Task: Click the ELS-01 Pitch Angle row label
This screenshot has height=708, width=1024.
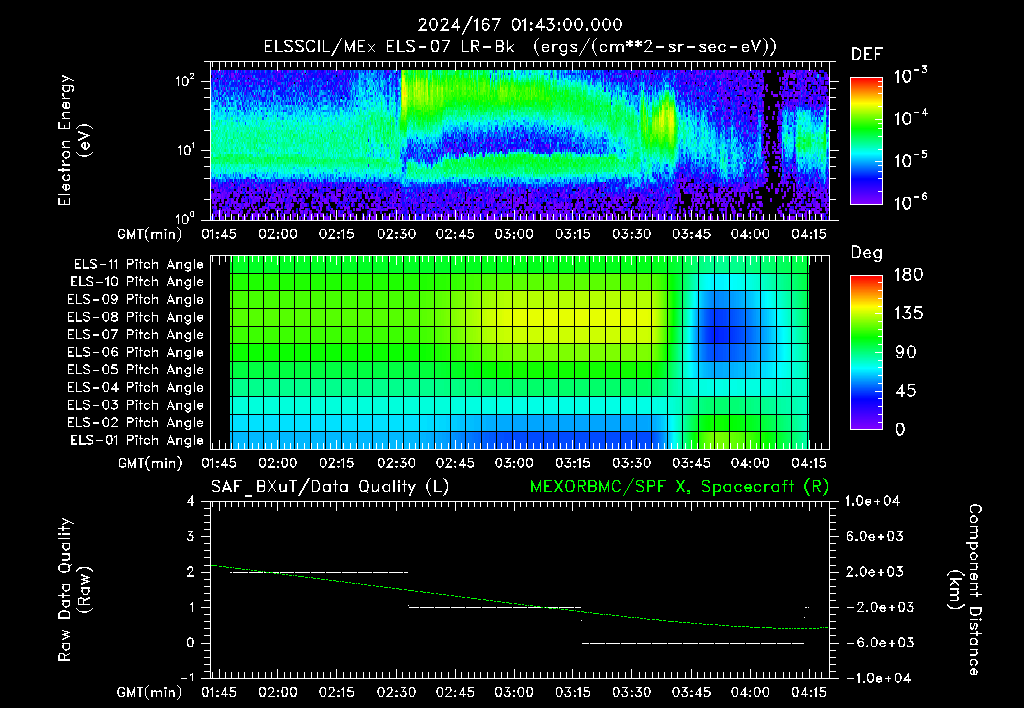Action: coord(137,440)
